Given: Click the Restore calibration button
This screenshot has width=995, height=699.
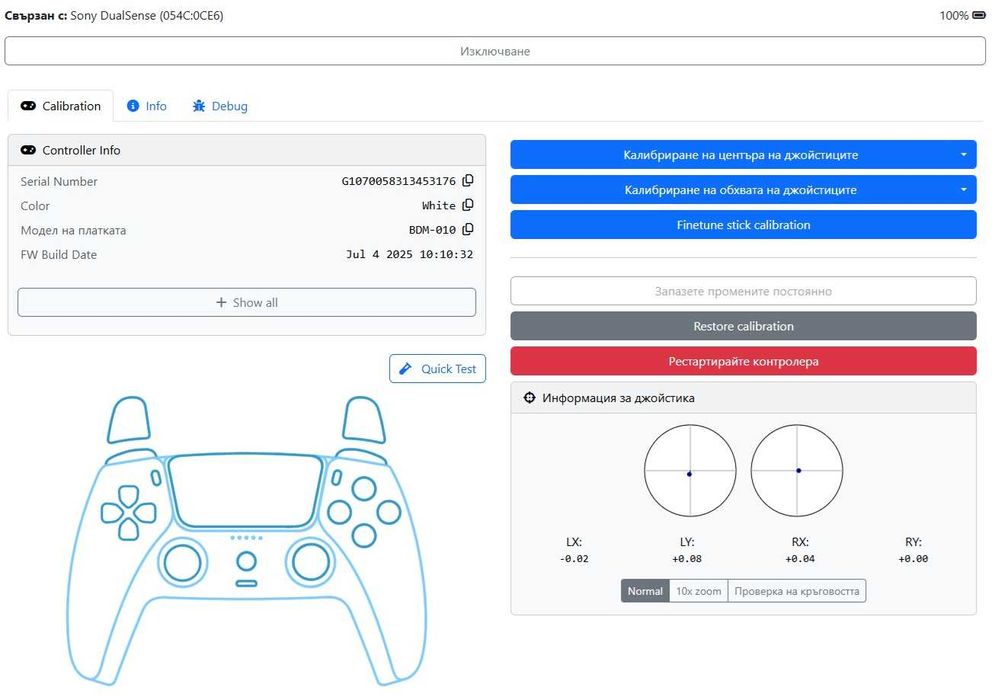Looking at the screenshot, I should [x=743, y=326].
